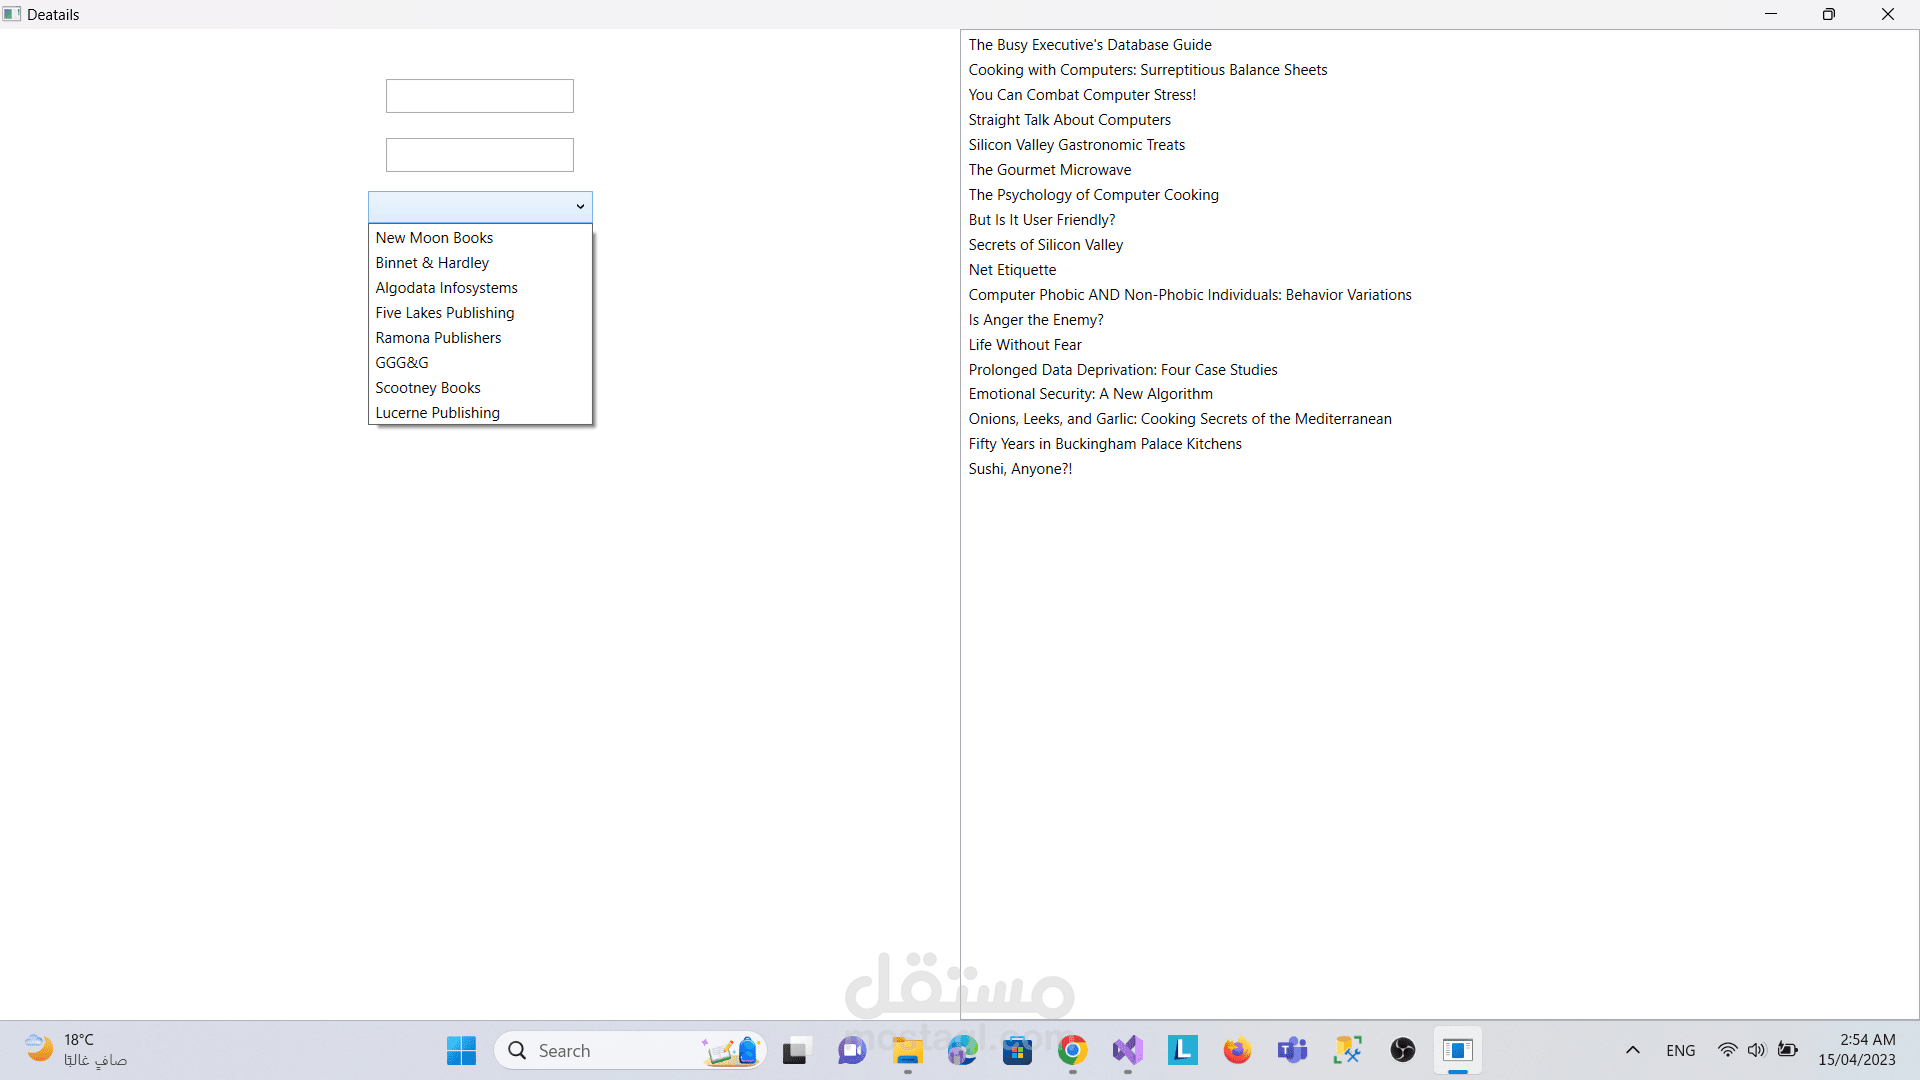Select New Moon Books from dropdown list
This screenshot has height=1080, width=1920.
click(x=434, y=238)
